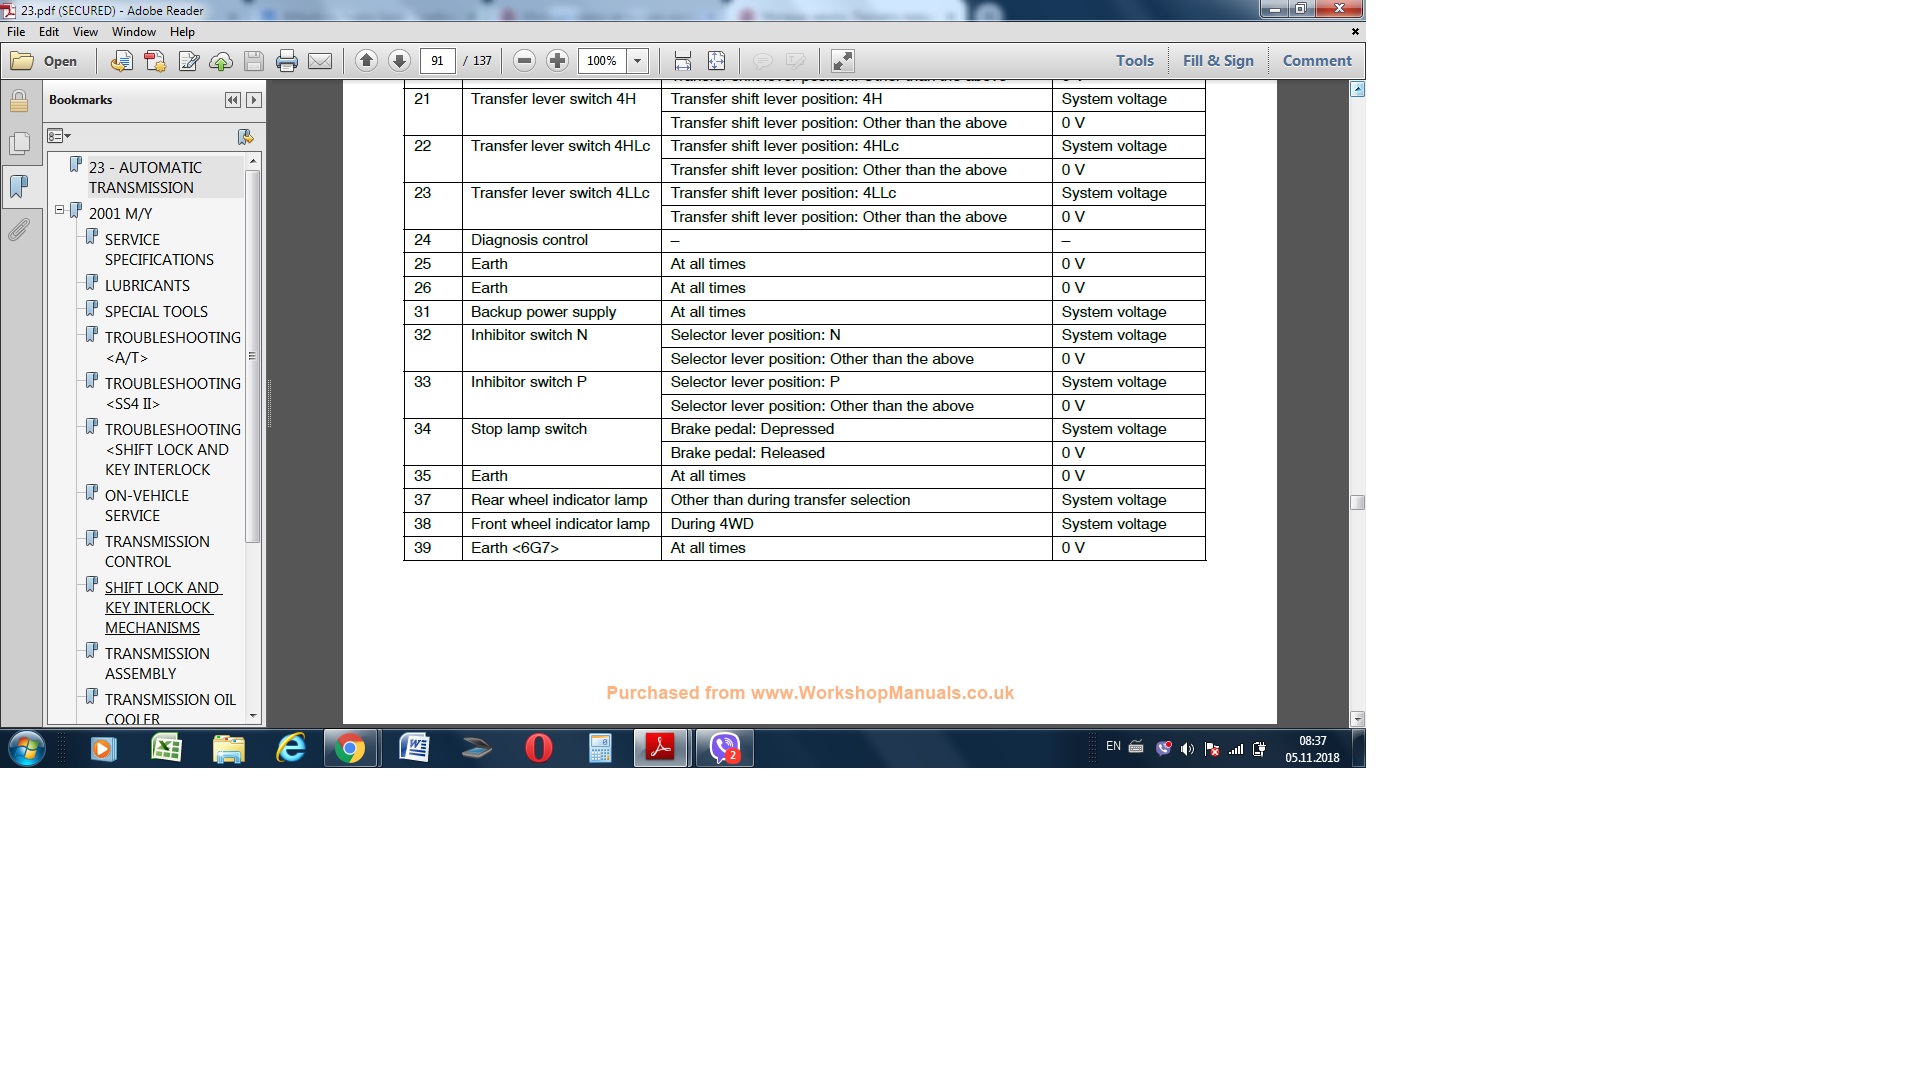Click the Save floppy disk icon
1910x1068 pixels.
point(254,61)
